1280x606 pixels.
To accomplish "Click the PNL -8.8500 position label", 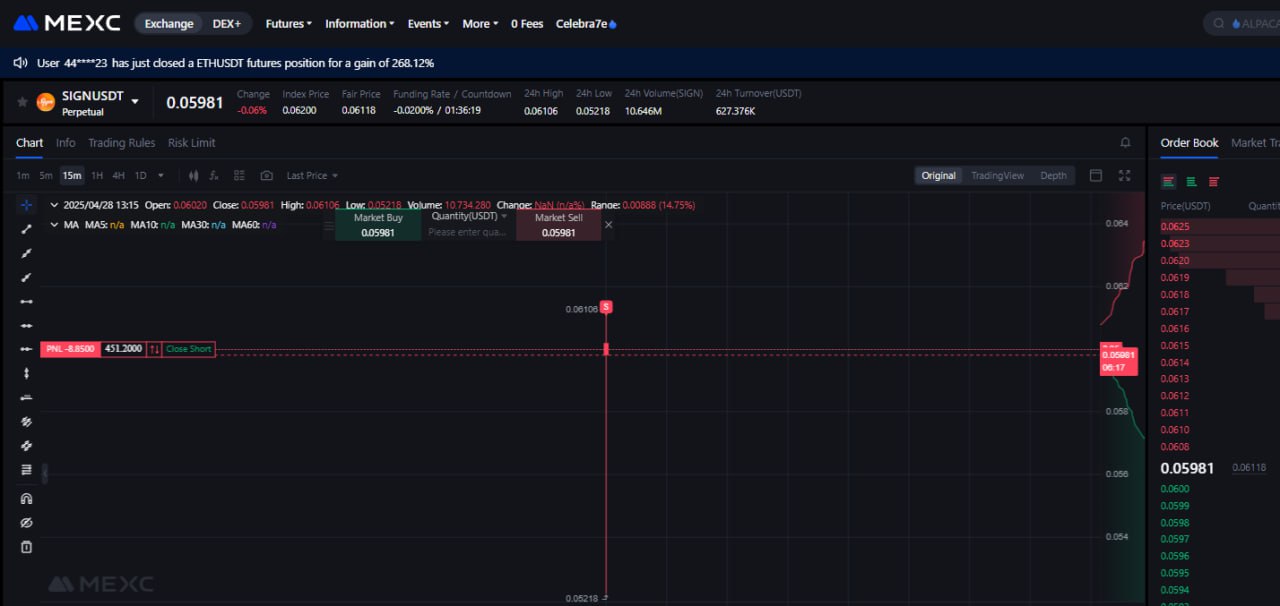I will (70, 349).
